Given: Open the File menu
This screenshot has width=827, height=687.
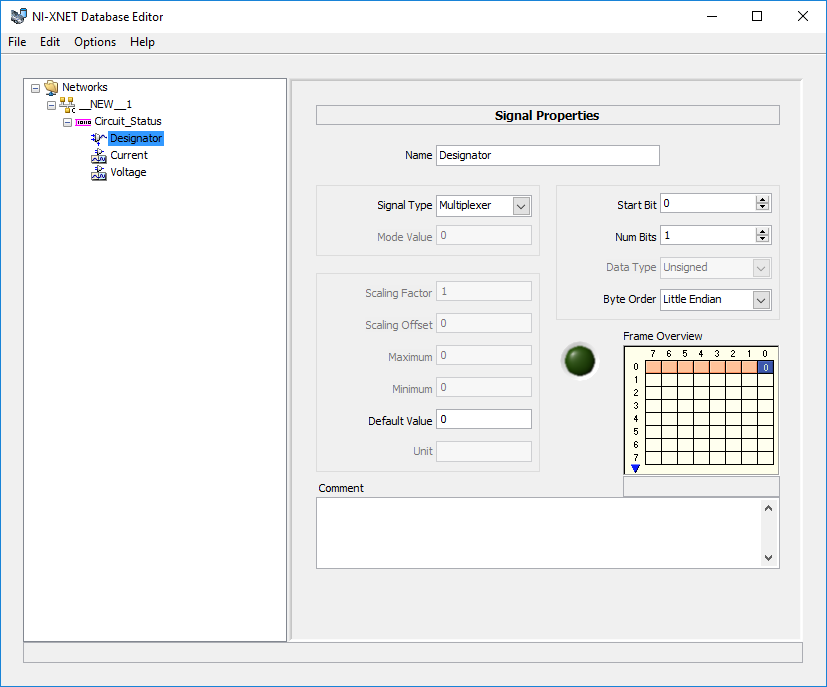Looking at the screenshot, I should [17, 42].
